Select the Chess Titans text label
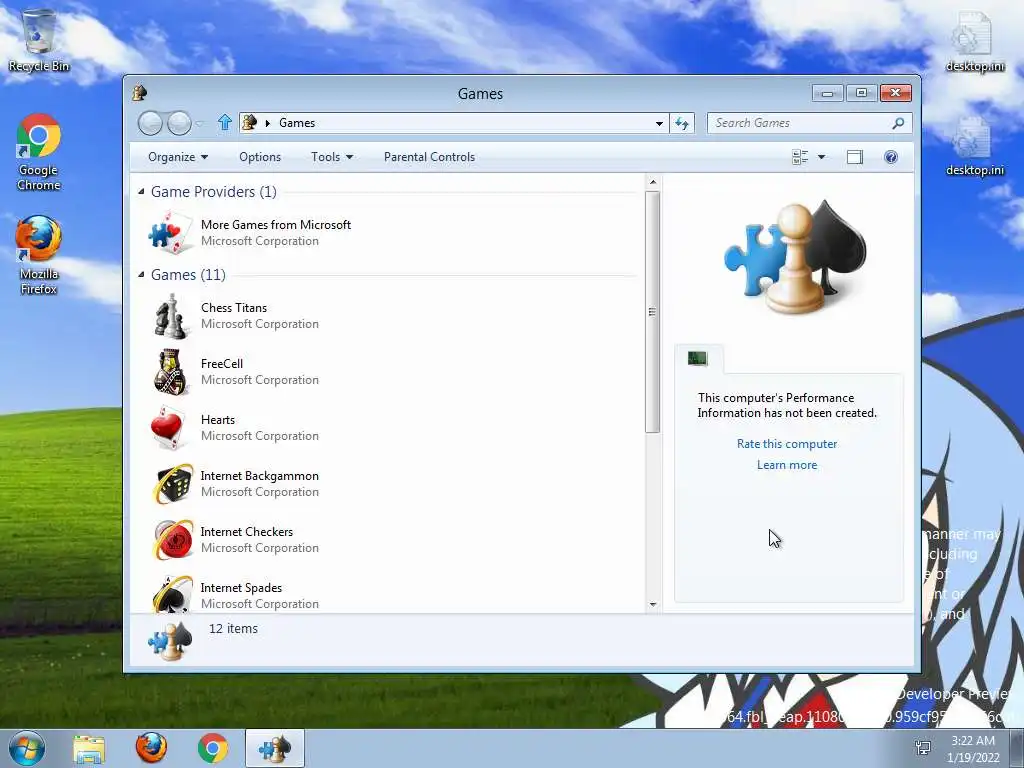Image resolution: width=1024 pixels, height=768 pixels. 234,308
